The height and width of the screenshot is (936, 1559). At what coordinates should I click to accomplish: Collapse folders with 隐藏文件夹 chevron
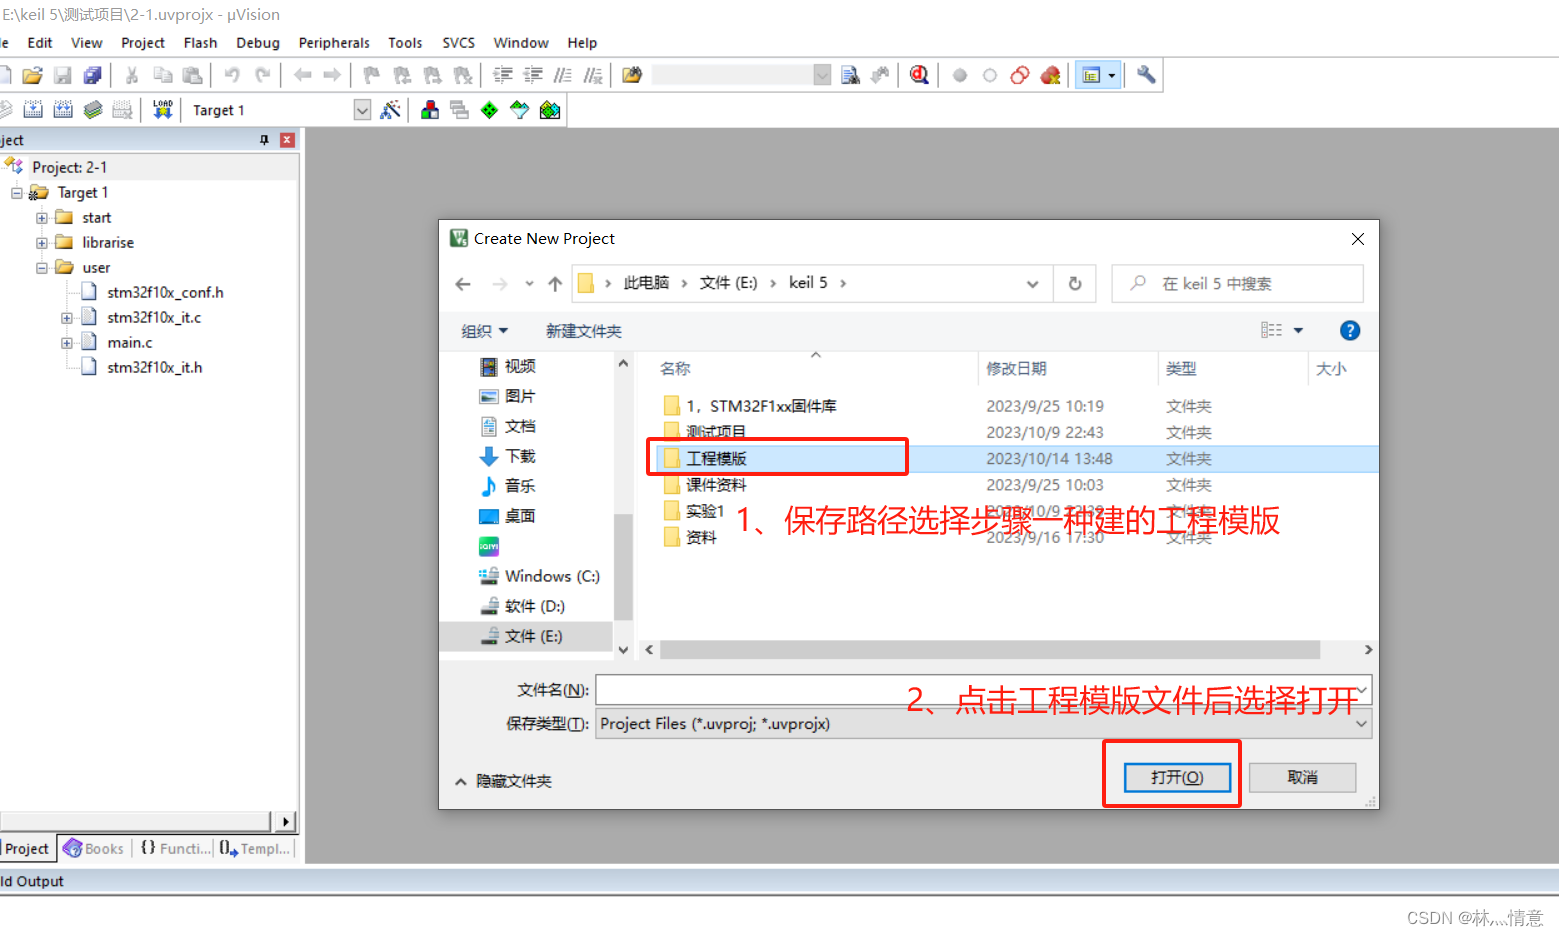461,781
